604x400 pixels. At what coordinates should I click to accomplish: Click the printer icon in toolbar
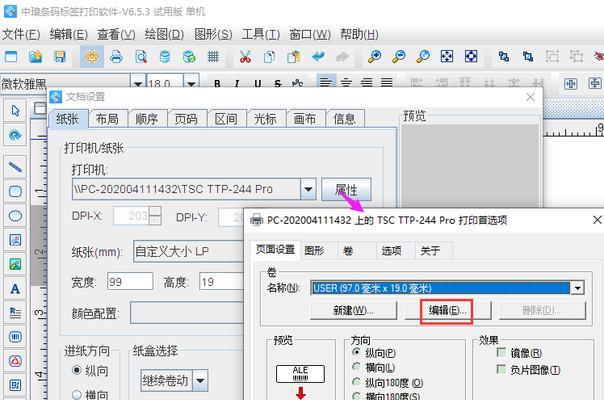click(116, 57)
